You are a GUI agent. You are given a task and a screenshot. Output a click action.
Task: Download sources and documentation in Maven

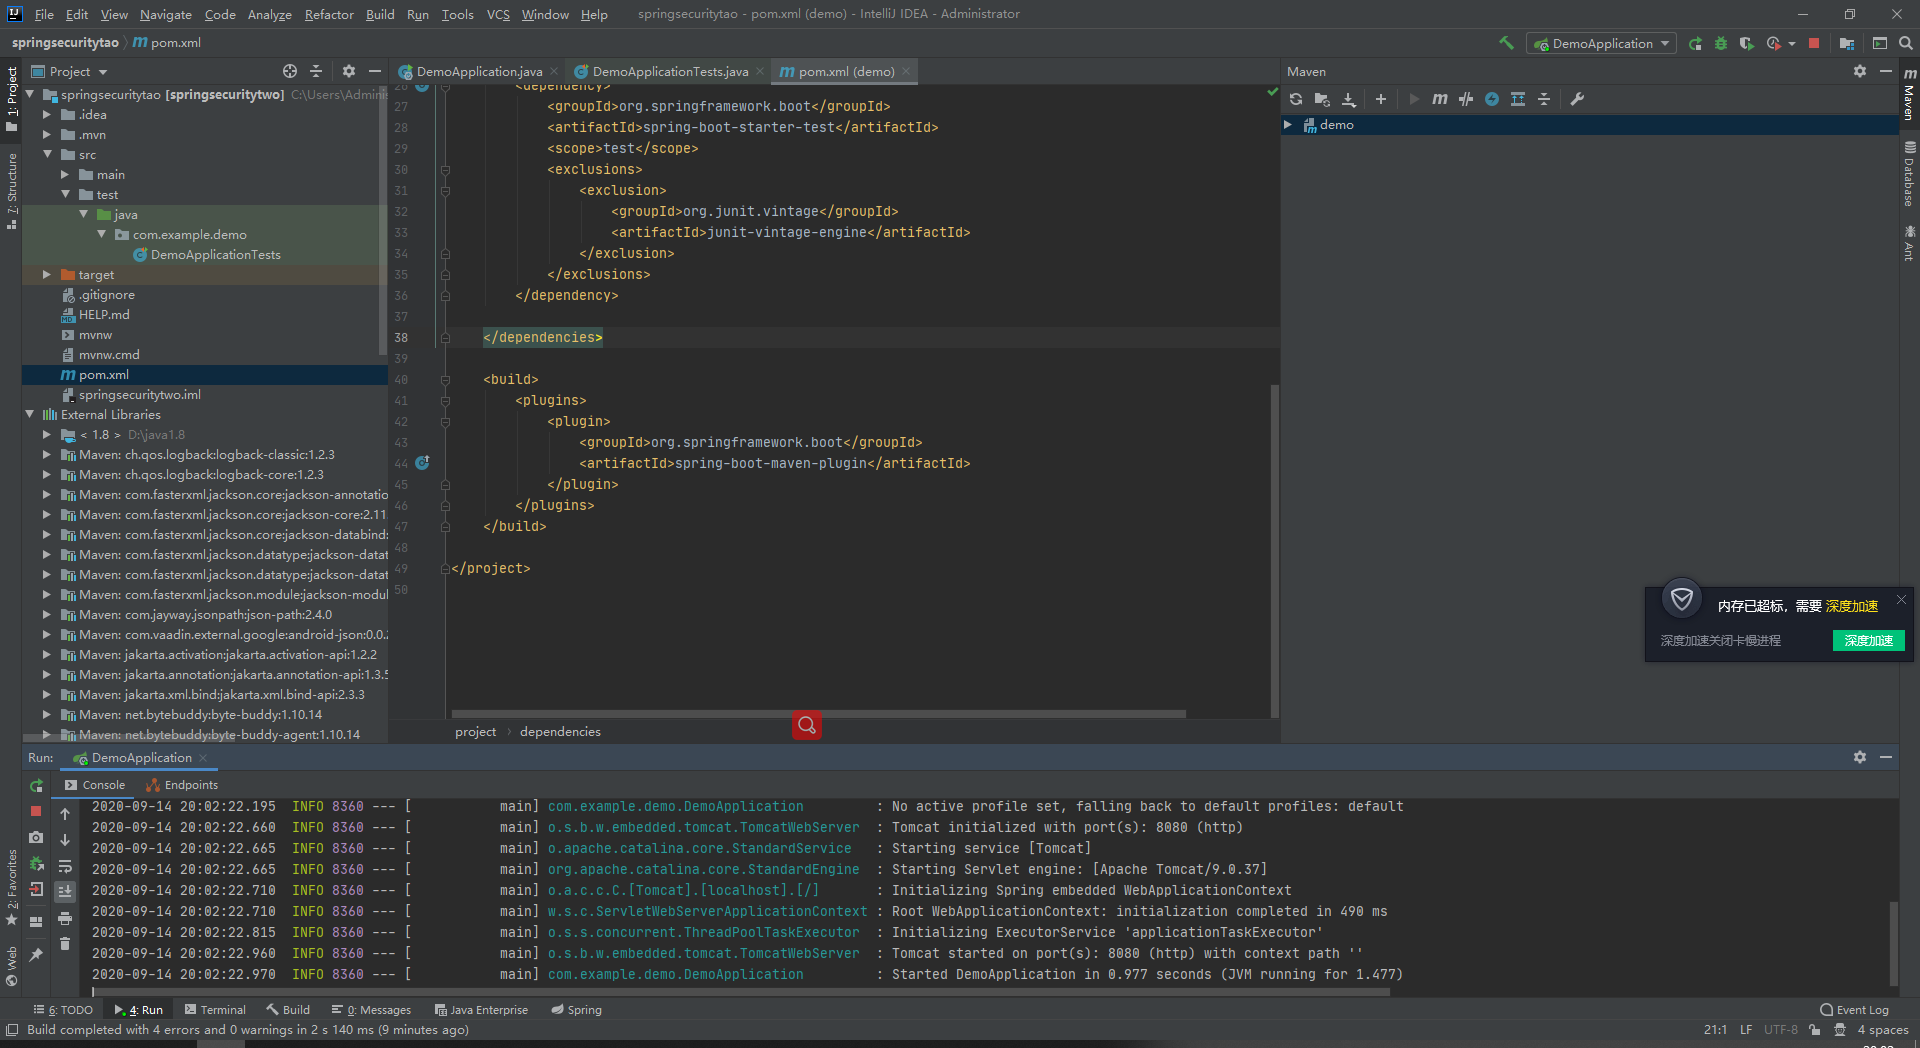point(1348,99)
